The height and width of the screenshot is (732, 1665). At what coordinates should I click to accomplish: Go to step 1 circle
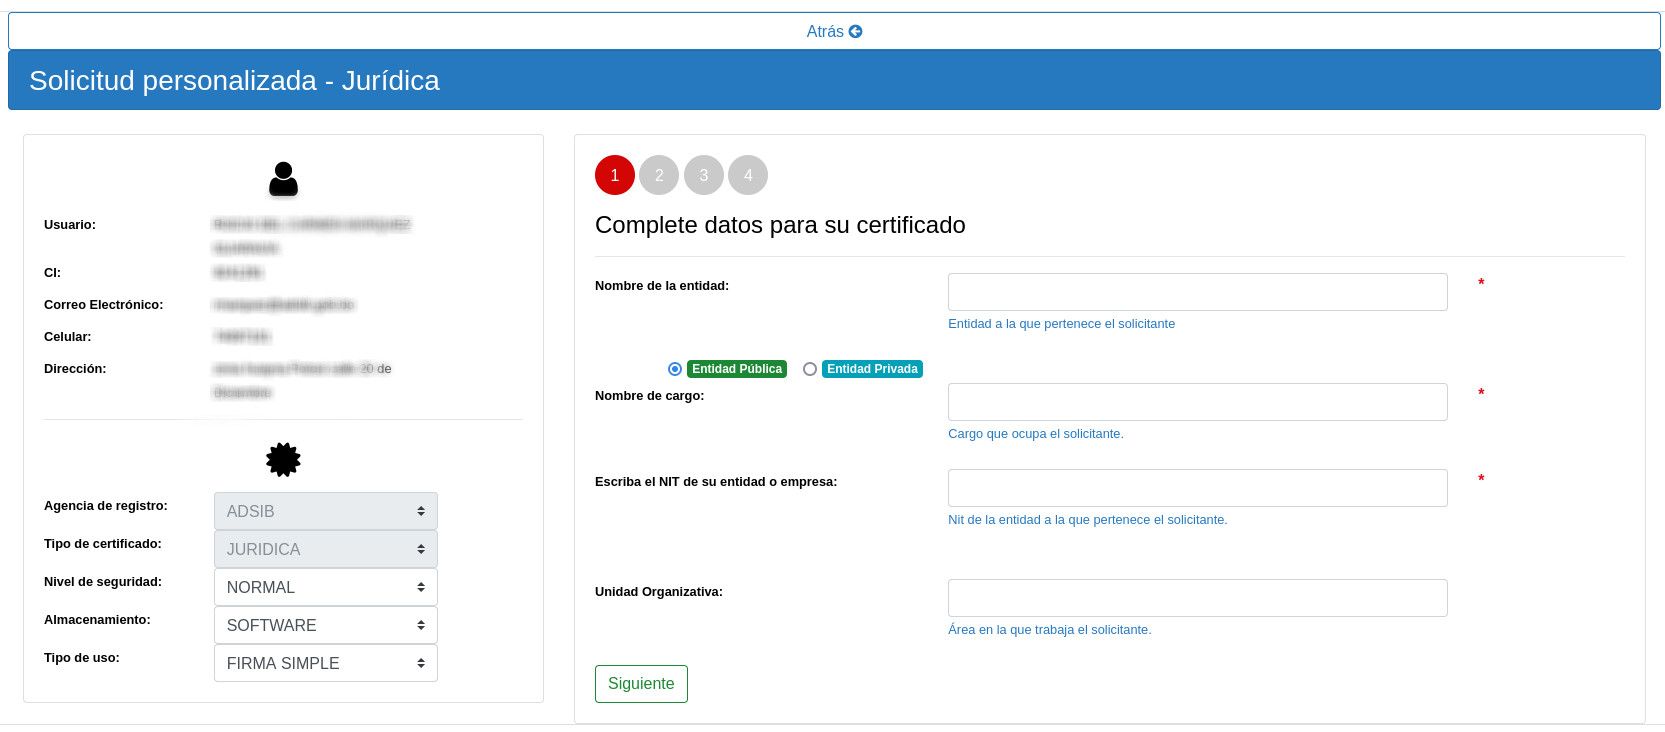tap(615, 175)
